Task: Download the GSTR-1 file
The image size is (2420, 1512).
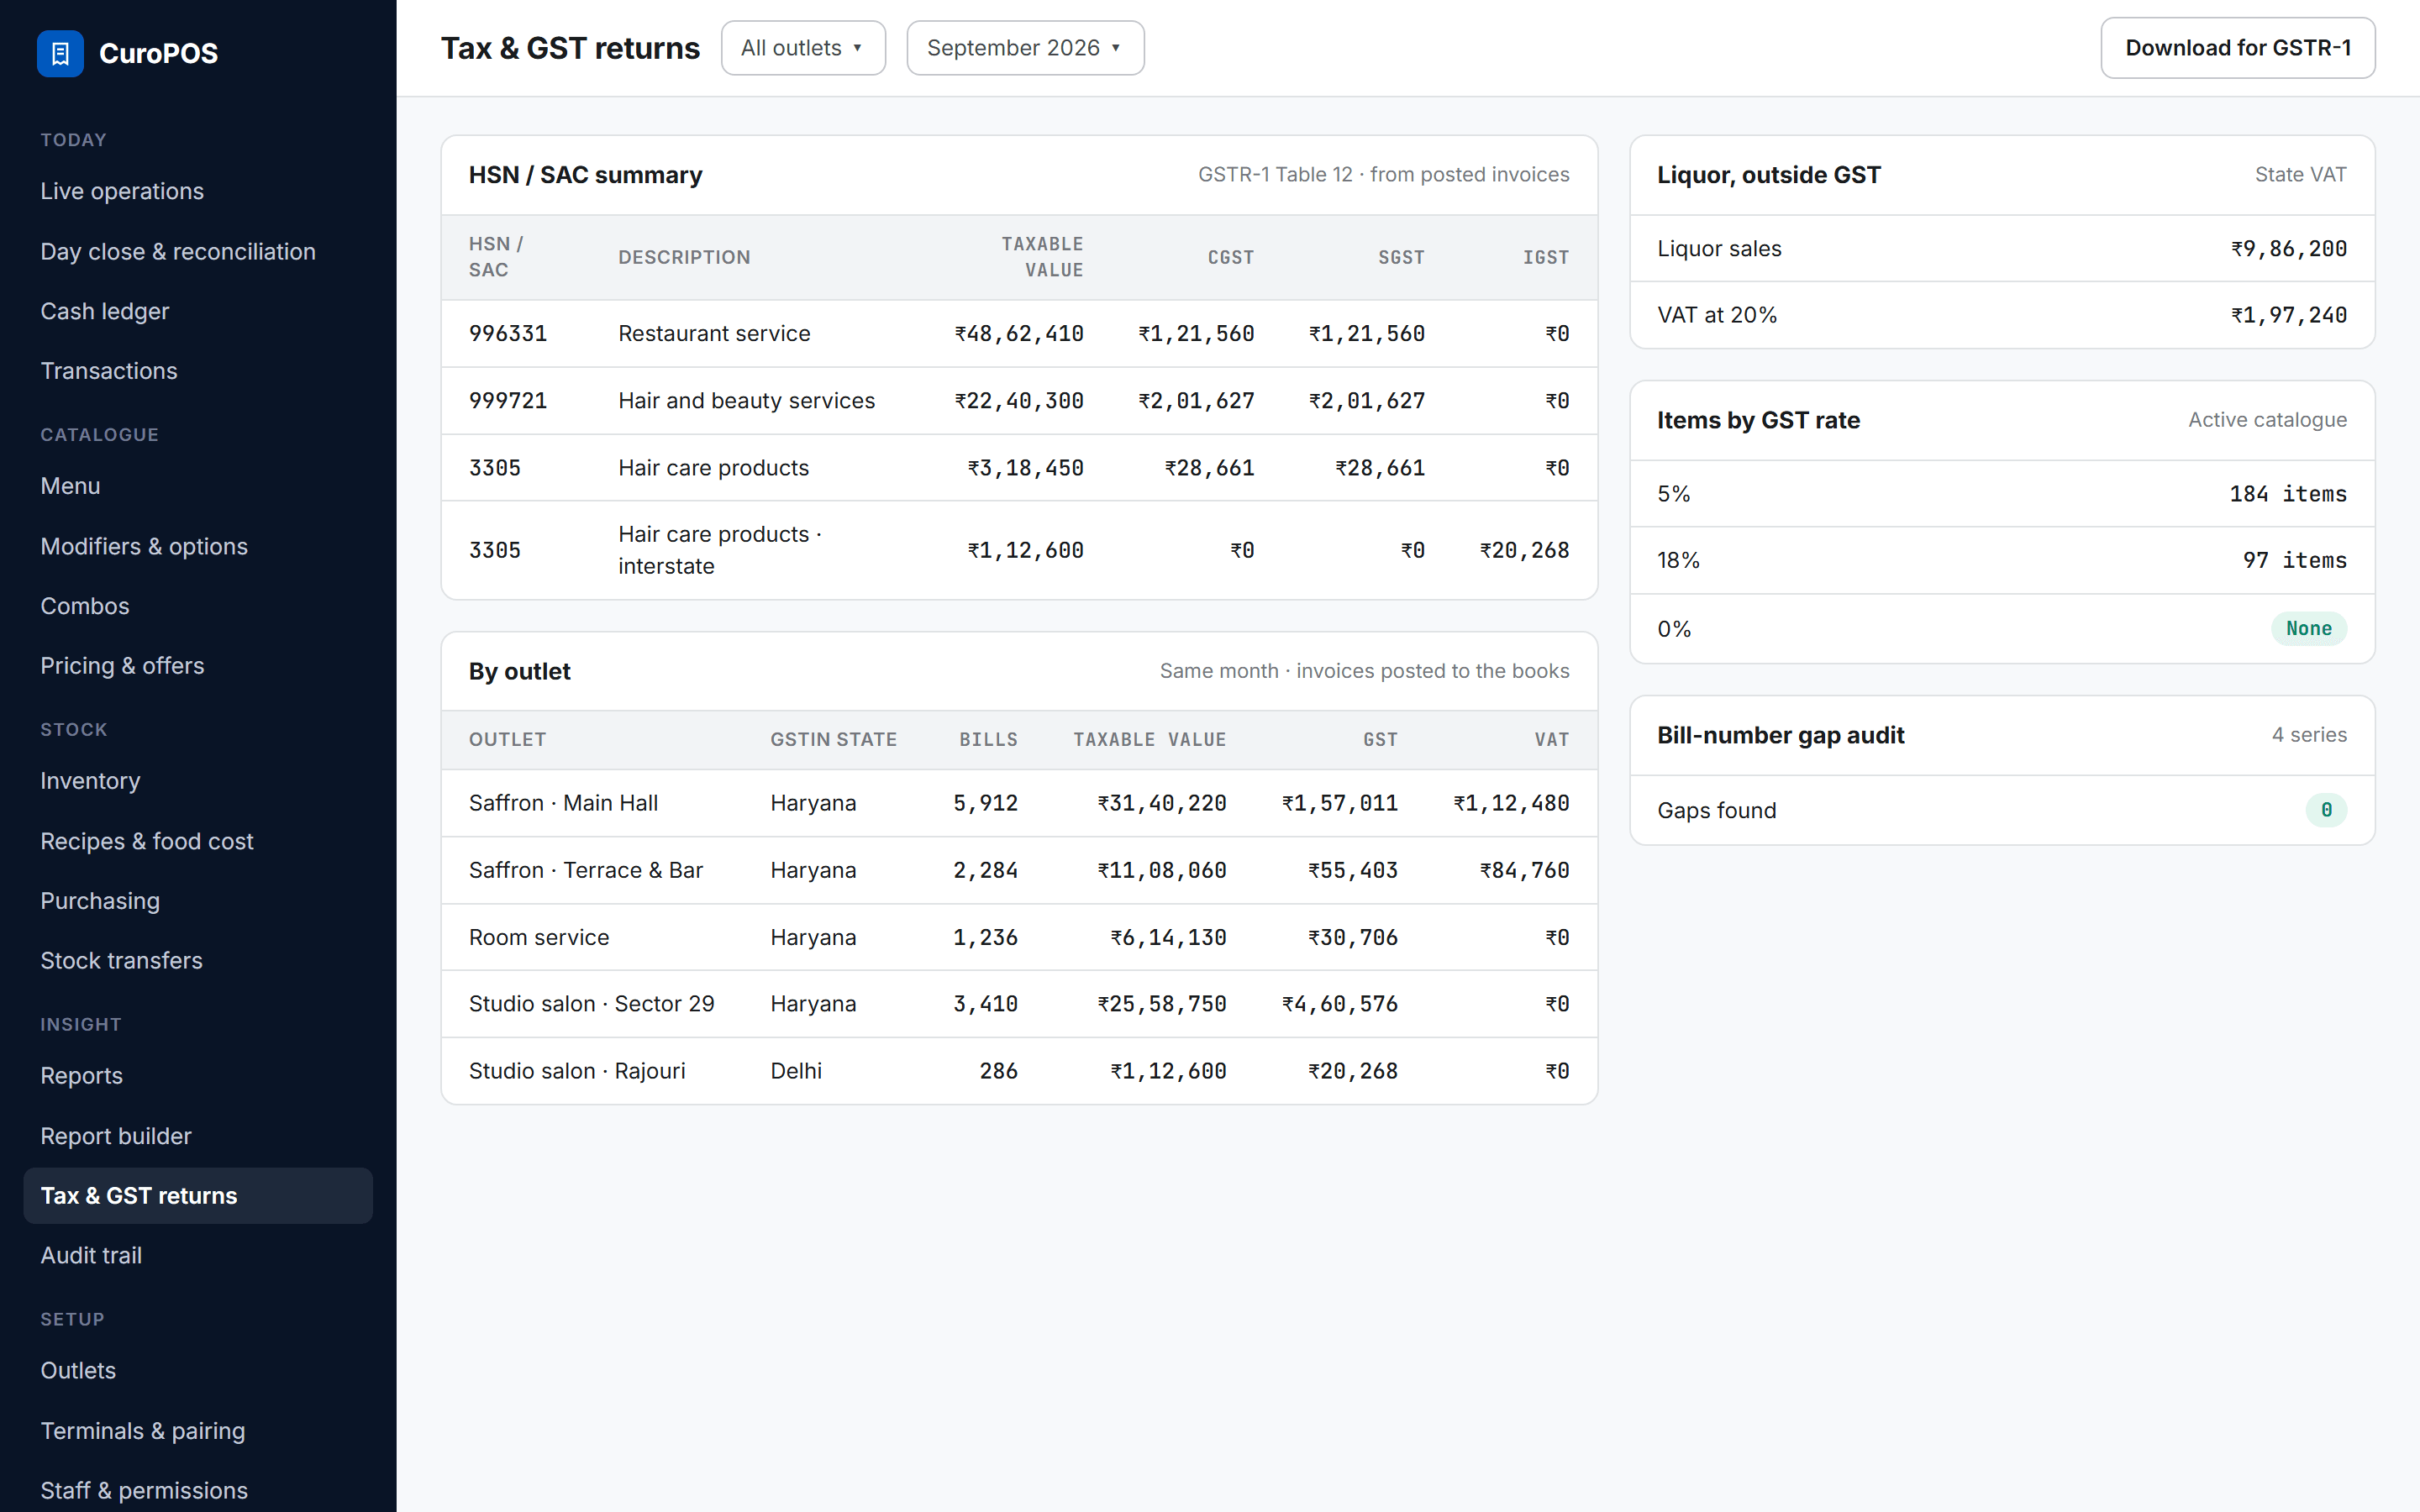Action: click(2237, 48)
